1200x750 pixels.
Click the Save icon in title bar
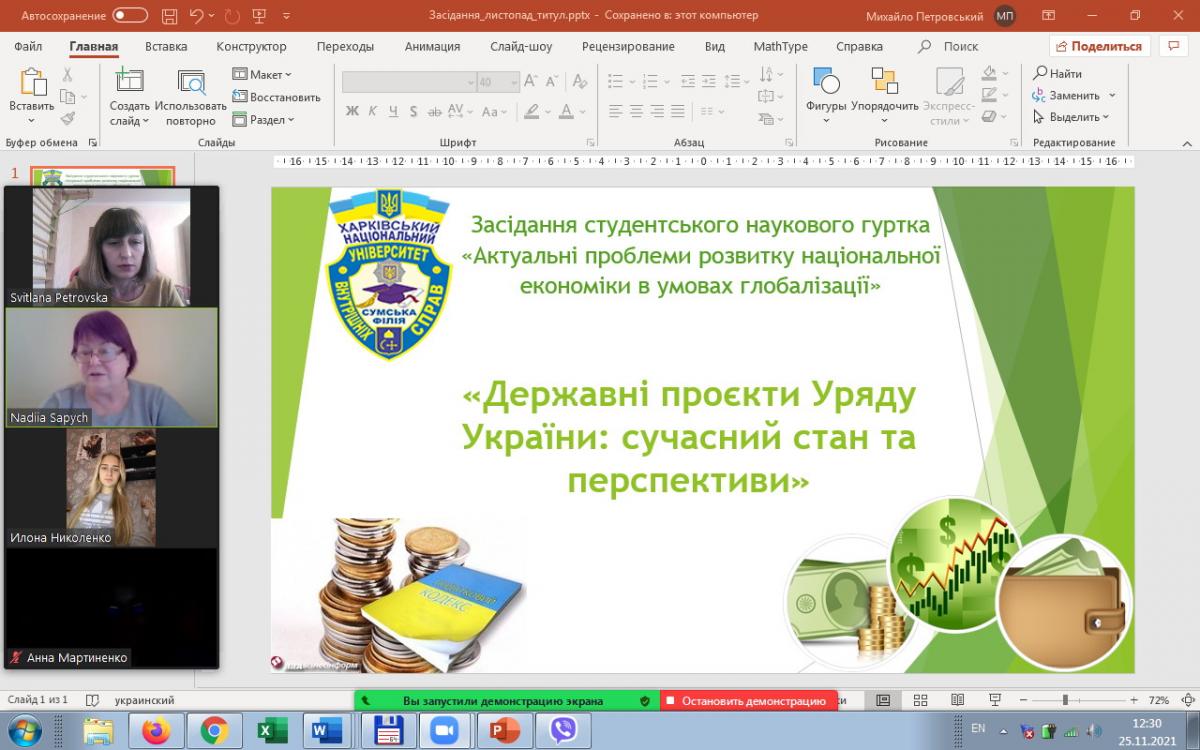coord(170,16)
